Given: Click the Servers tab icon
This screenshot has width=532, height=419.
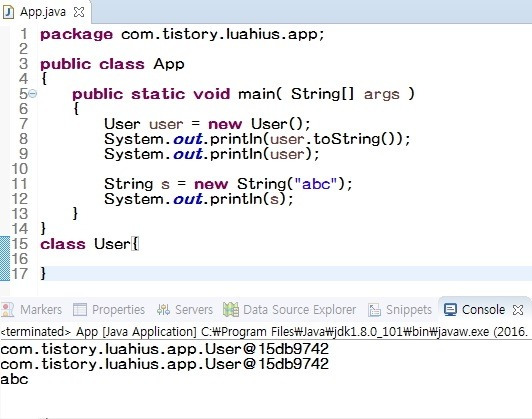Looking at the screenshot, I should [x=163, y=310].
